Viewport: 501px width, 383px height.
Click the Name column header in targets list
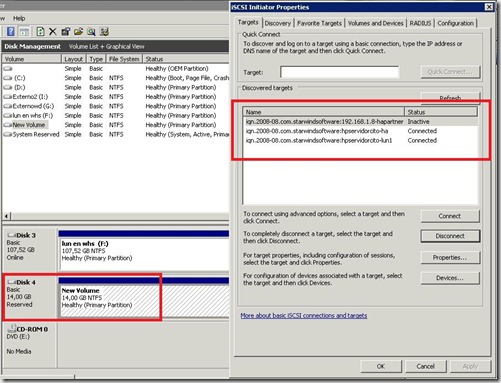(x=323, y=112)
